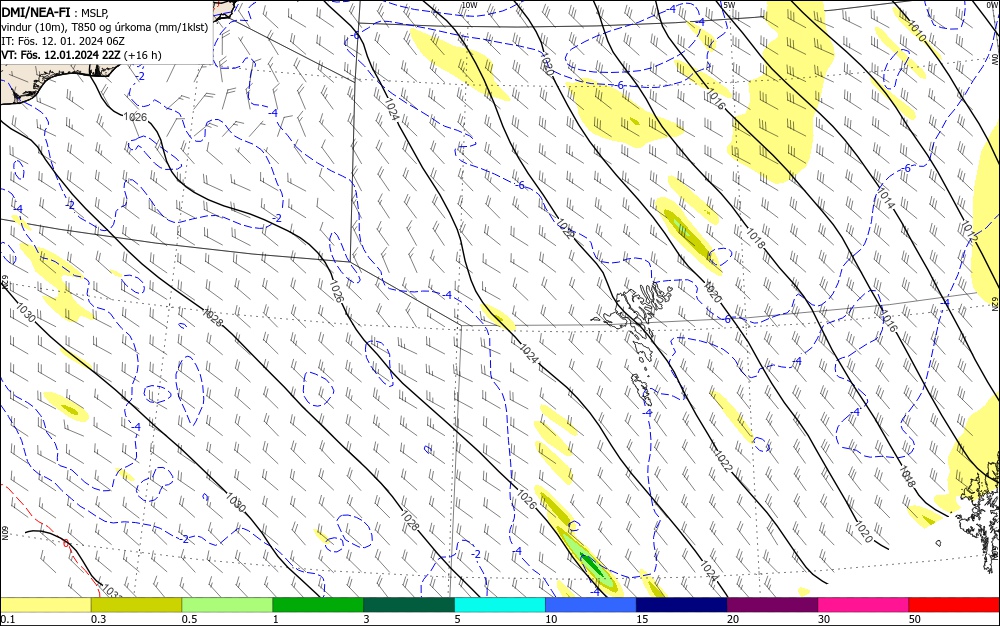The height and width of the screenshot is (626, 1000).
Task: Select the green 1–3 mm legend swatch
Action: (318, 605)
